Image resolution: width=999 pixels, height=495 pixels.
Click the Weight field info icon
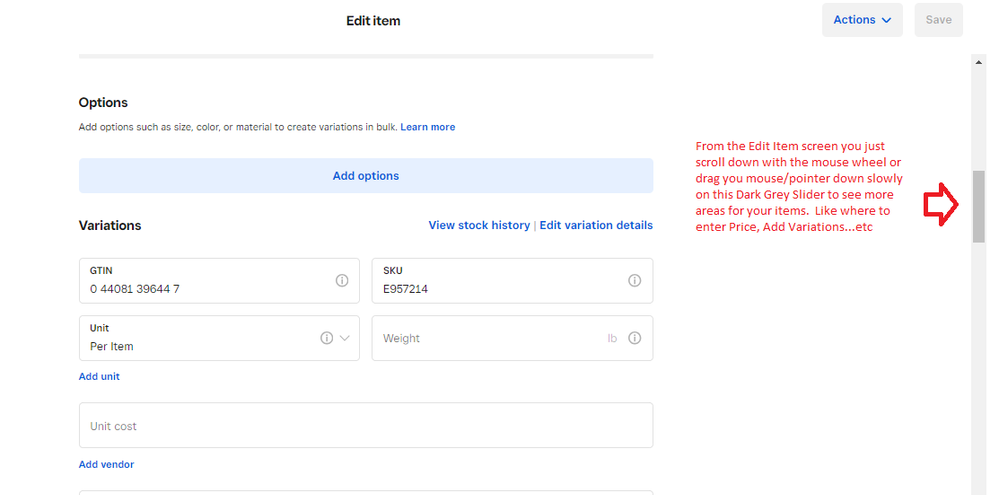[x=634, y=338]
